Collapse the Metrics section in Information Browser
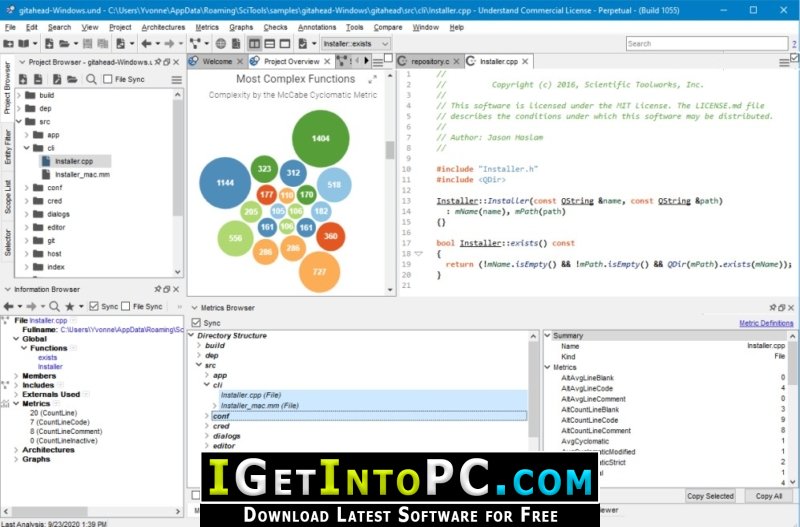This screenshot has height=527, width=800. click(16, 404)
